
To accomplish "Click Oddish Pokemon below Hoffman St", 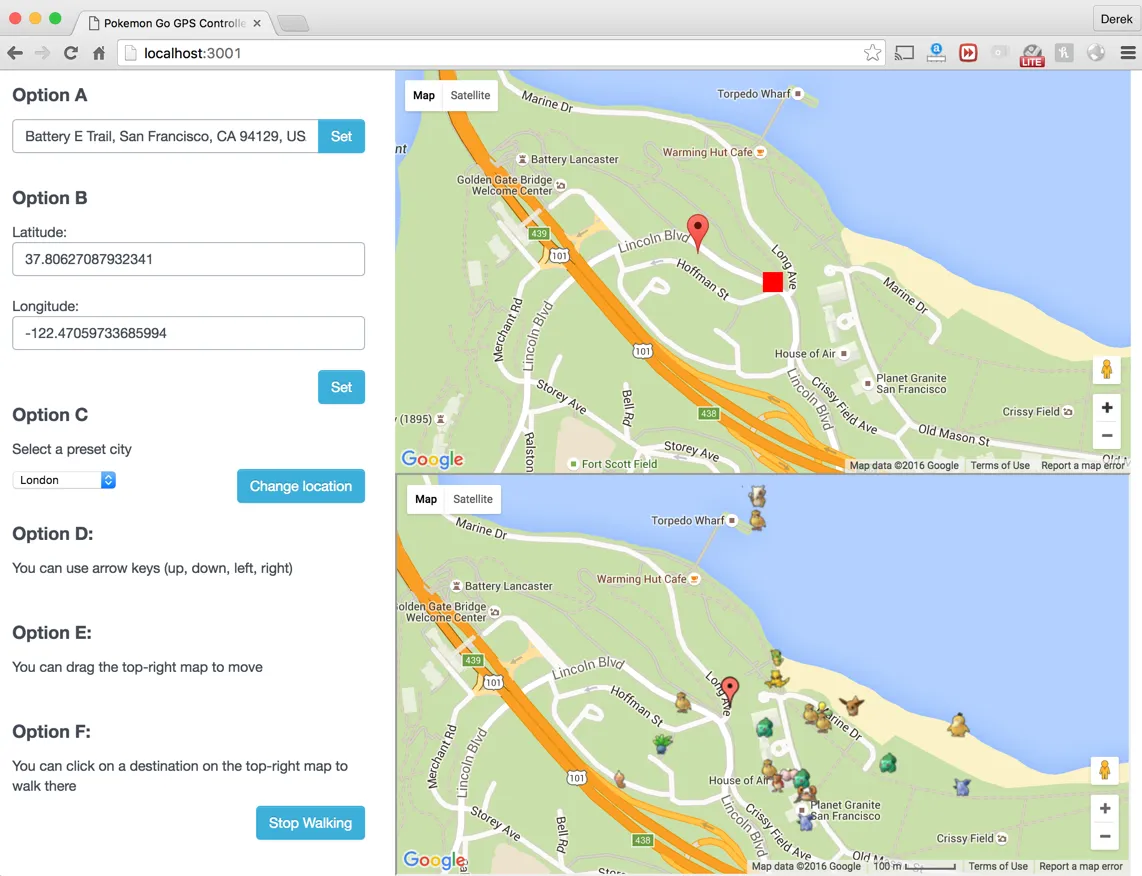I will coord(662,743).
